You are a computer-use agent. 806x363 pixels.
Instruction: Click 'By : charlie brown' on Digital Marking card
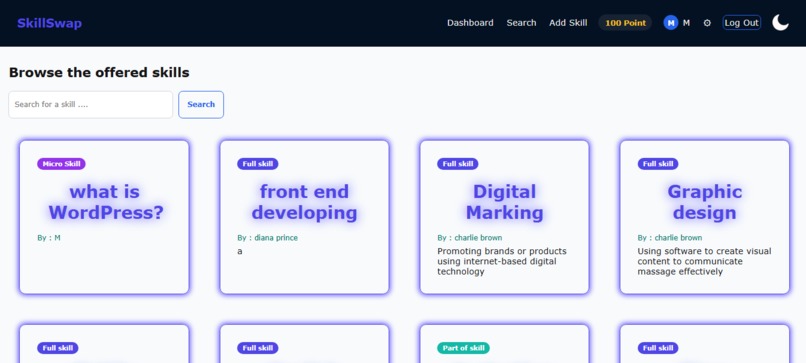470,238
